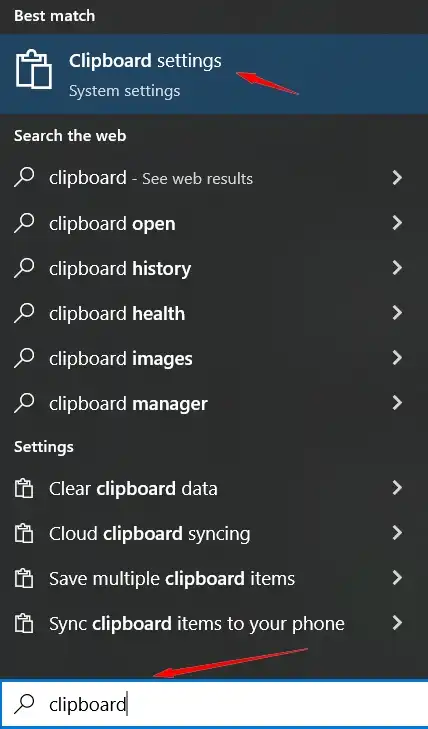This screenshot has width=428, height=729.
Task: Click the magnifier icon in the search box
Action: coord(24,704)
